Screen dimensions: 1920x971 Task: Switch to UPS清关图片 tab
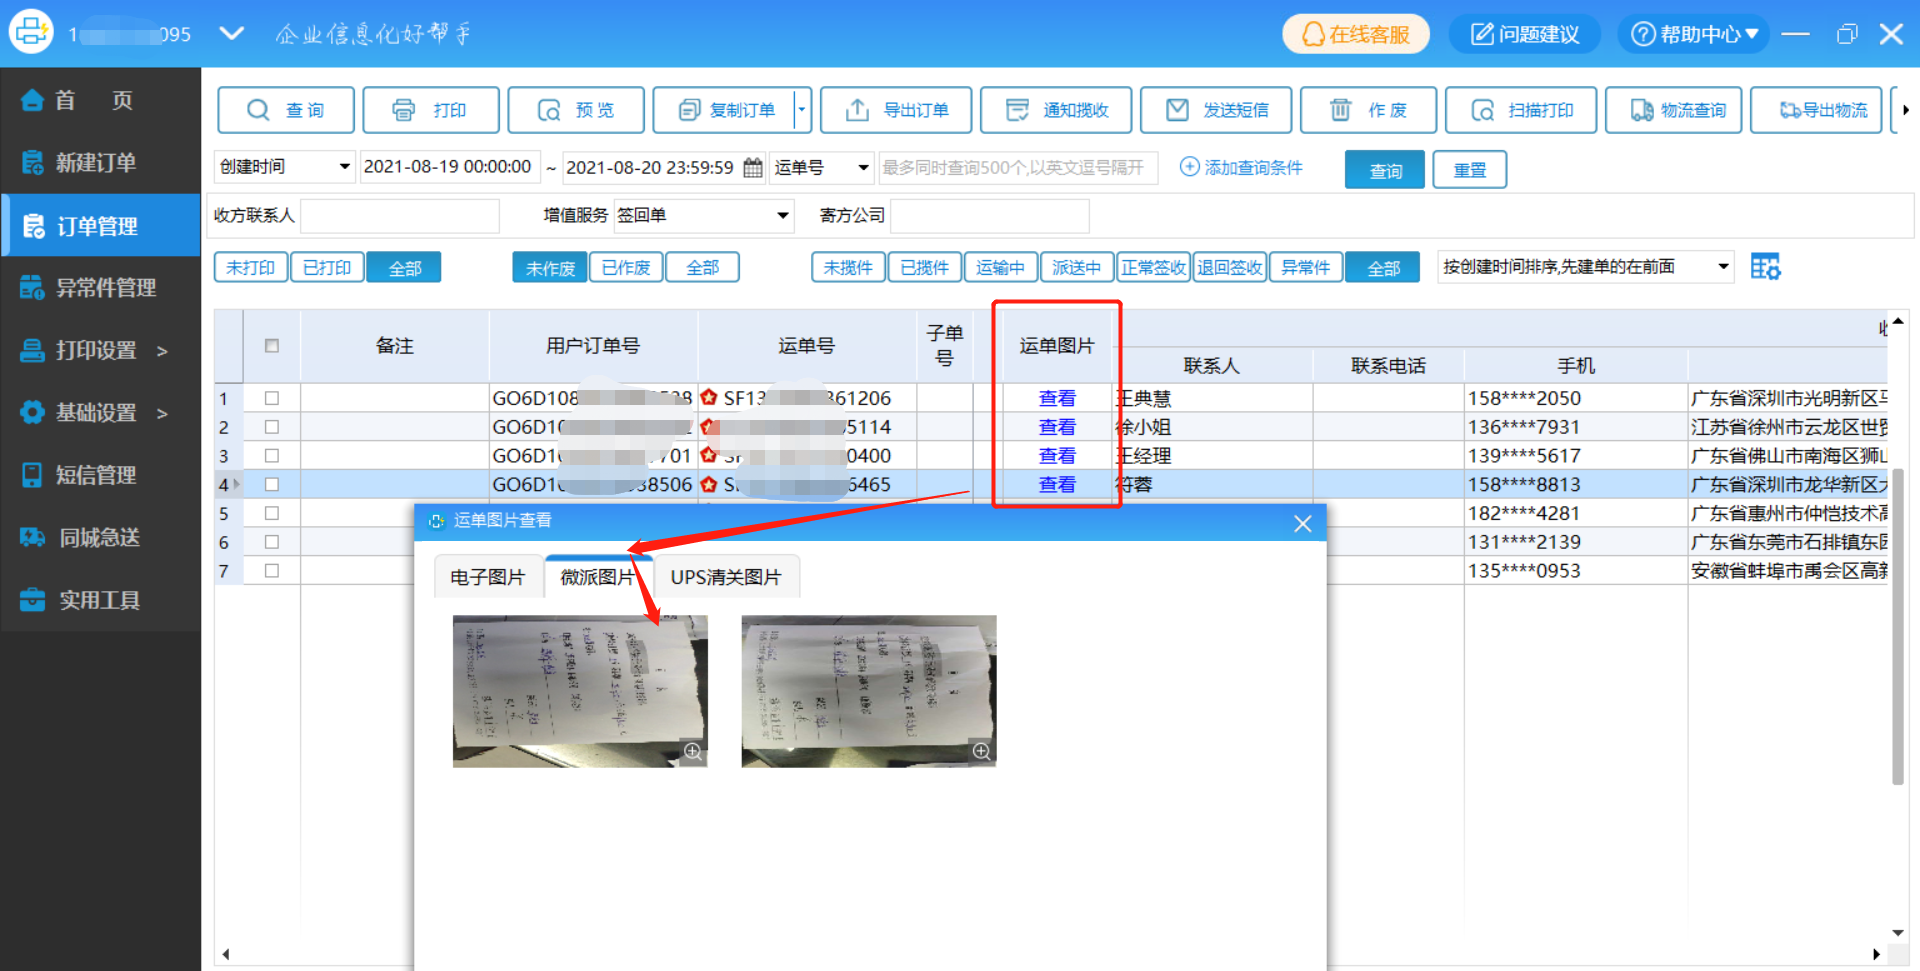point(725,577)
